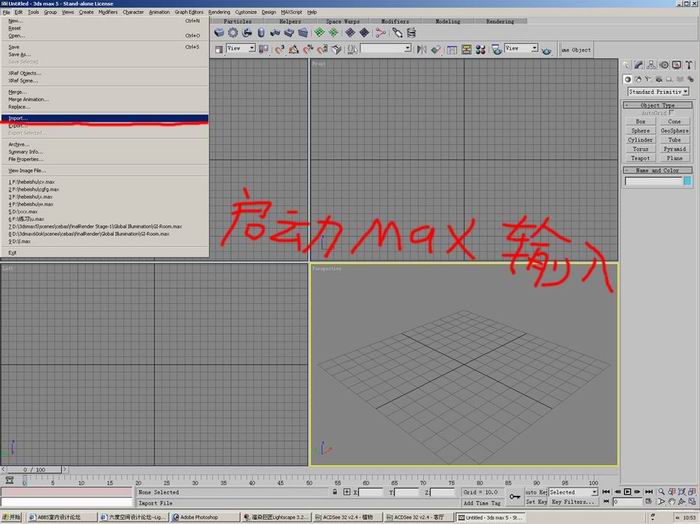Click the Box primitive button

tap(640, 121)
